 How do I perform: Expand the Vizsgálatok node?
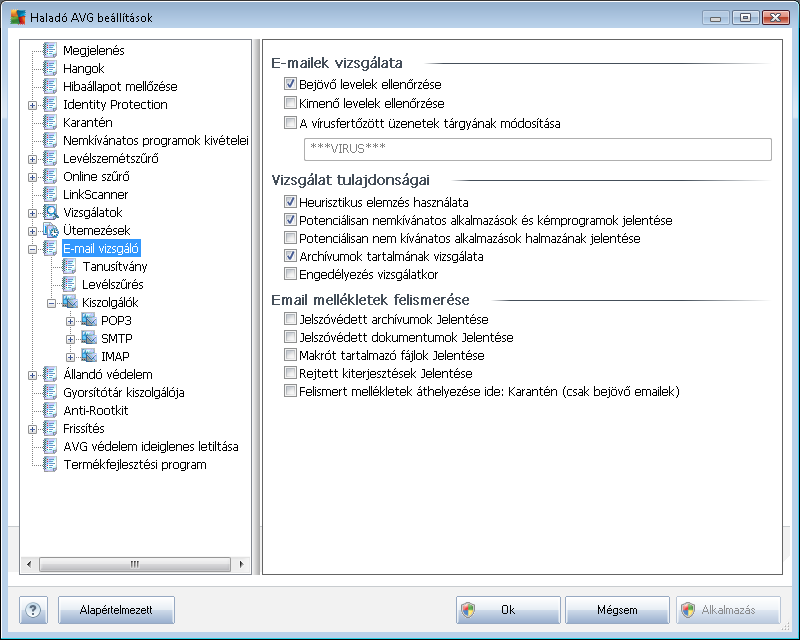click(32, 213)
